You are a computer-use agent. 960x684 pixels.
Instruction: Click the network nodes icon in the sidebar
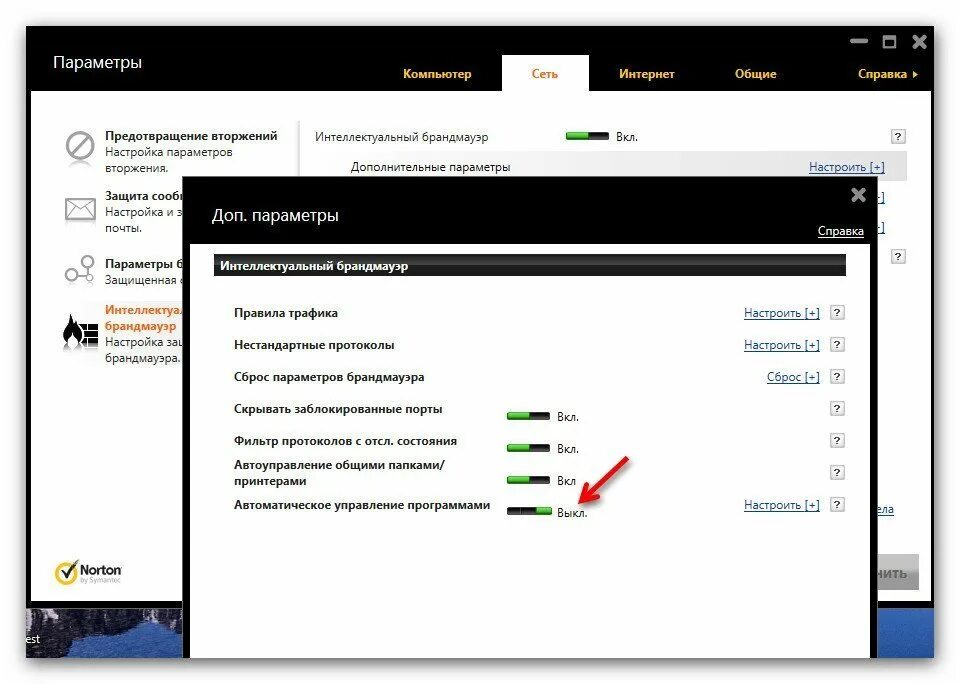[x=80, y=270]
